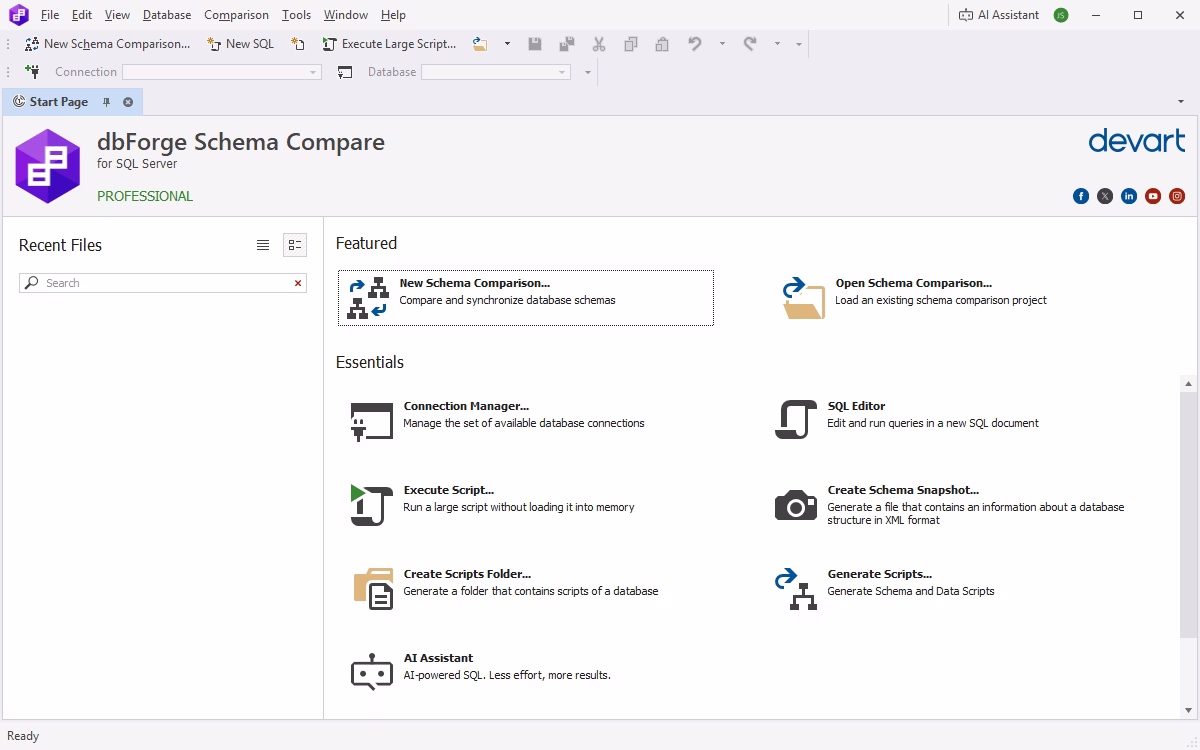Screen dimensions: 1200x750
Task: Close the Start Page tab
Action: tap(128, 102)
